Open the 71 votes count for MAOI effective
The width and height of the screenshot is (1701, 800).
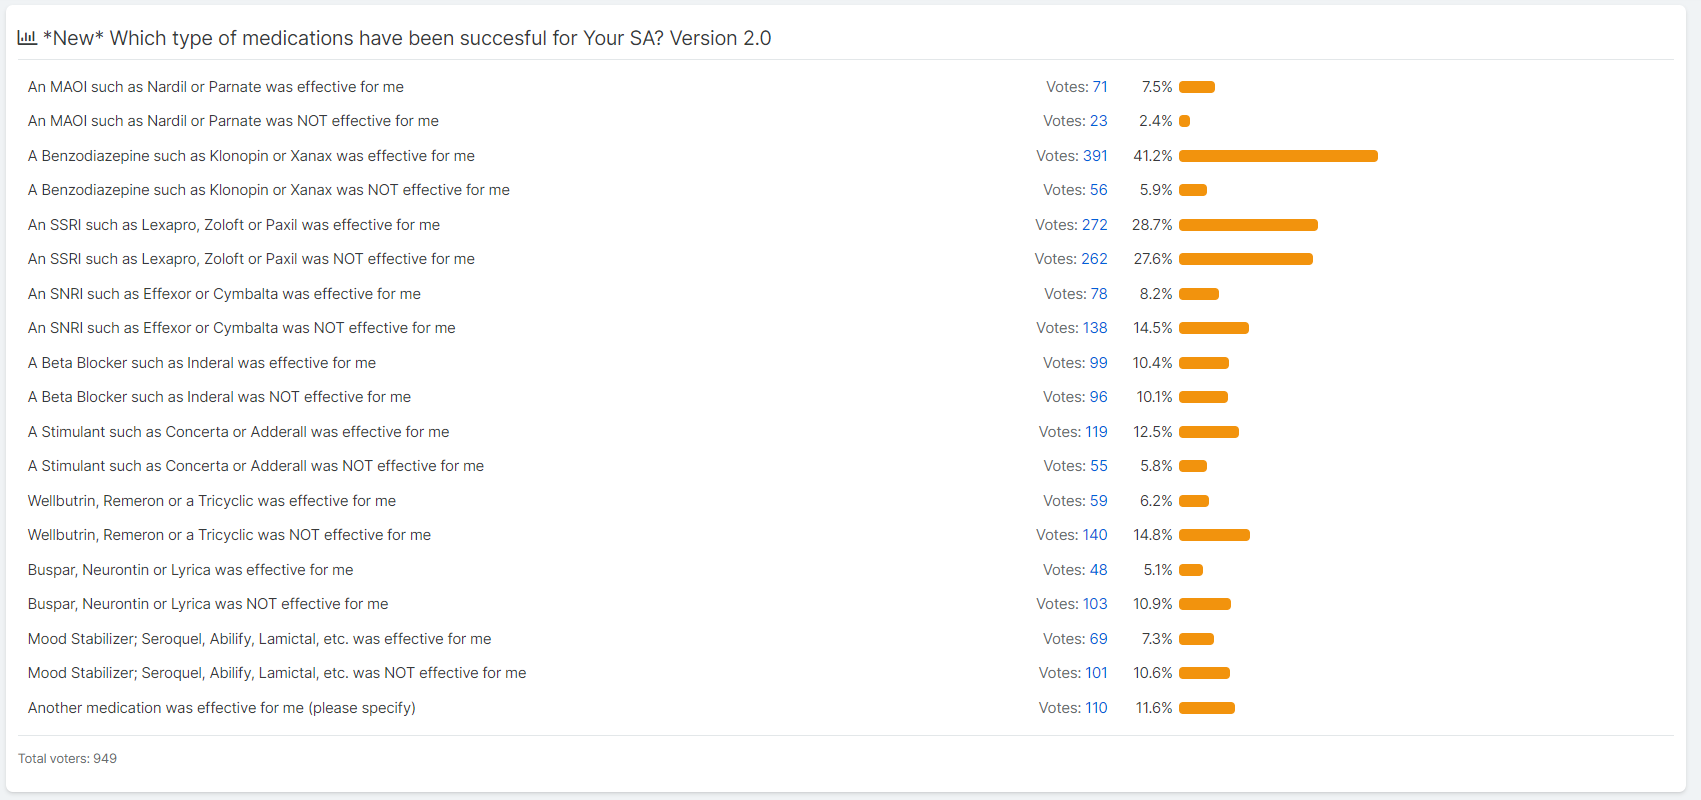(1100, 87)
